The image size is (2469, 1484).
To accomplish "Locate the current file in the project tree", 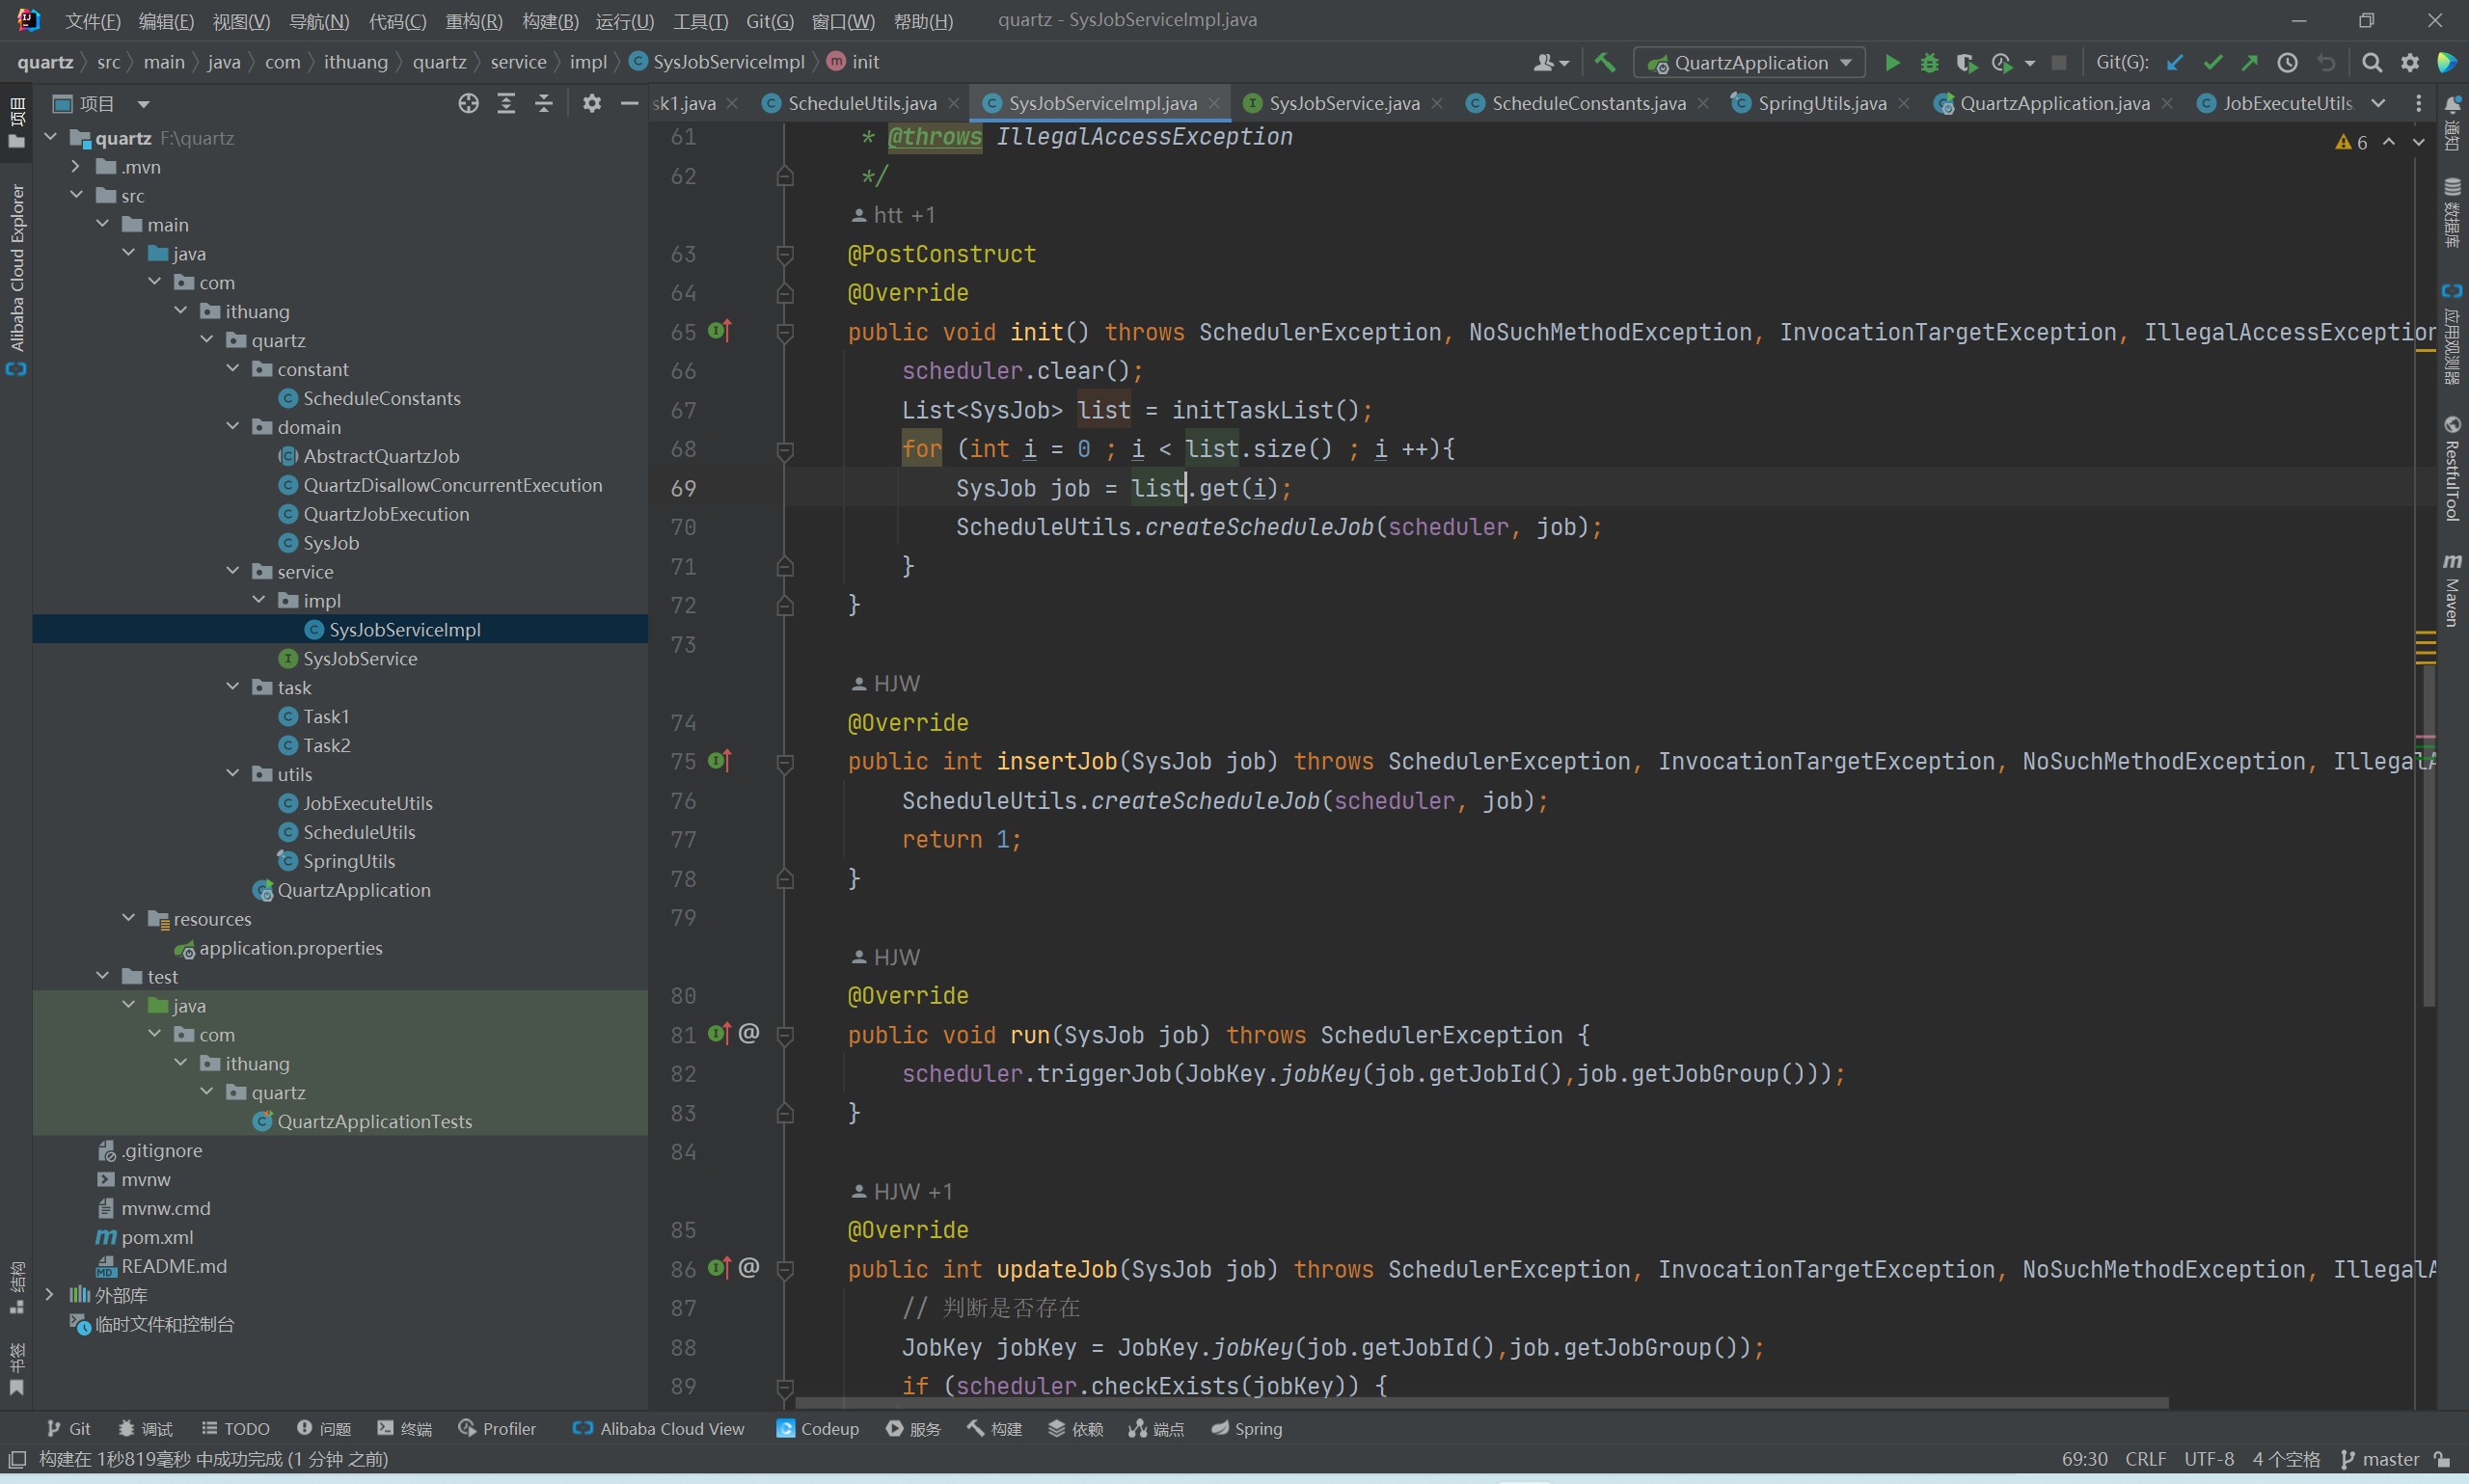I will tap(468, 103).
